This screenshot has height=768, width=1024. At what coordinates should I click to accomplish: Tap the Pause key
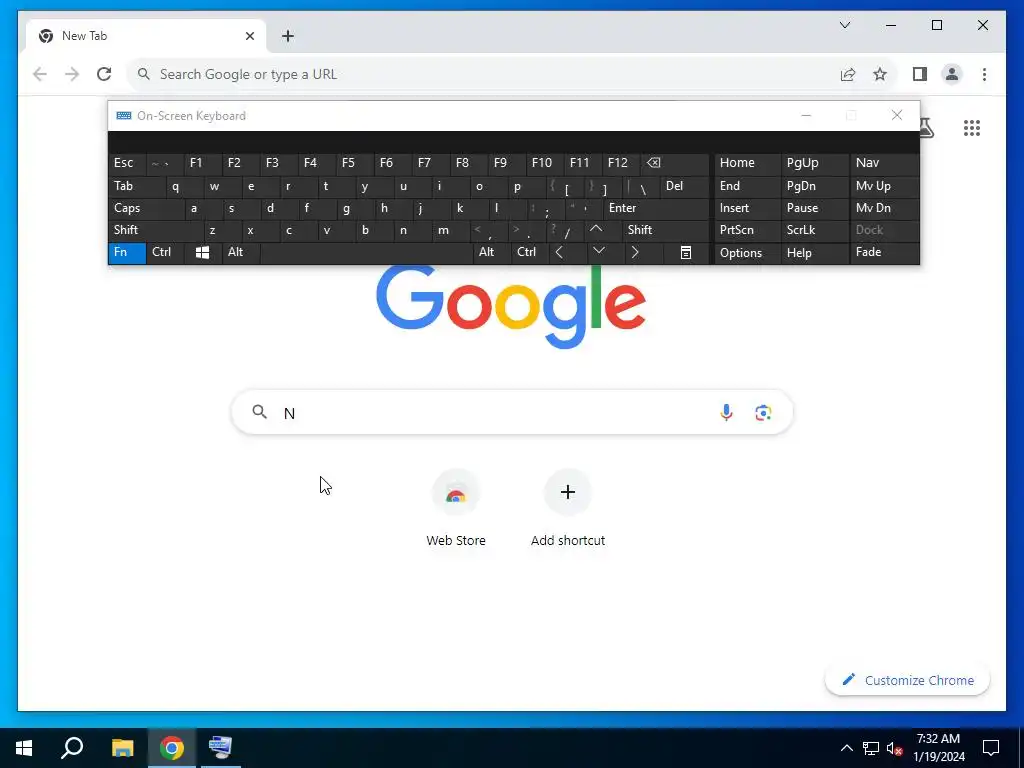(814, 208)
